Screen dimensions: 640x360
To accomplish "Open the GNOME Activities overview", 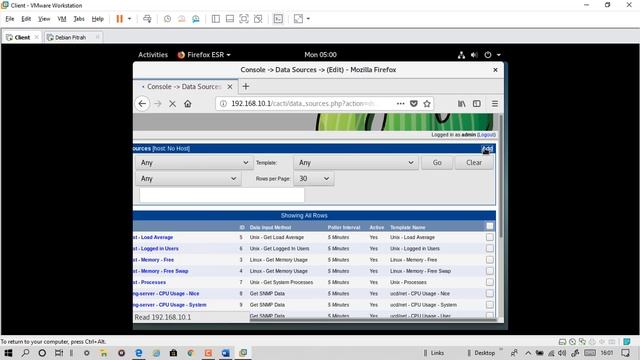I will click(153, 55).
